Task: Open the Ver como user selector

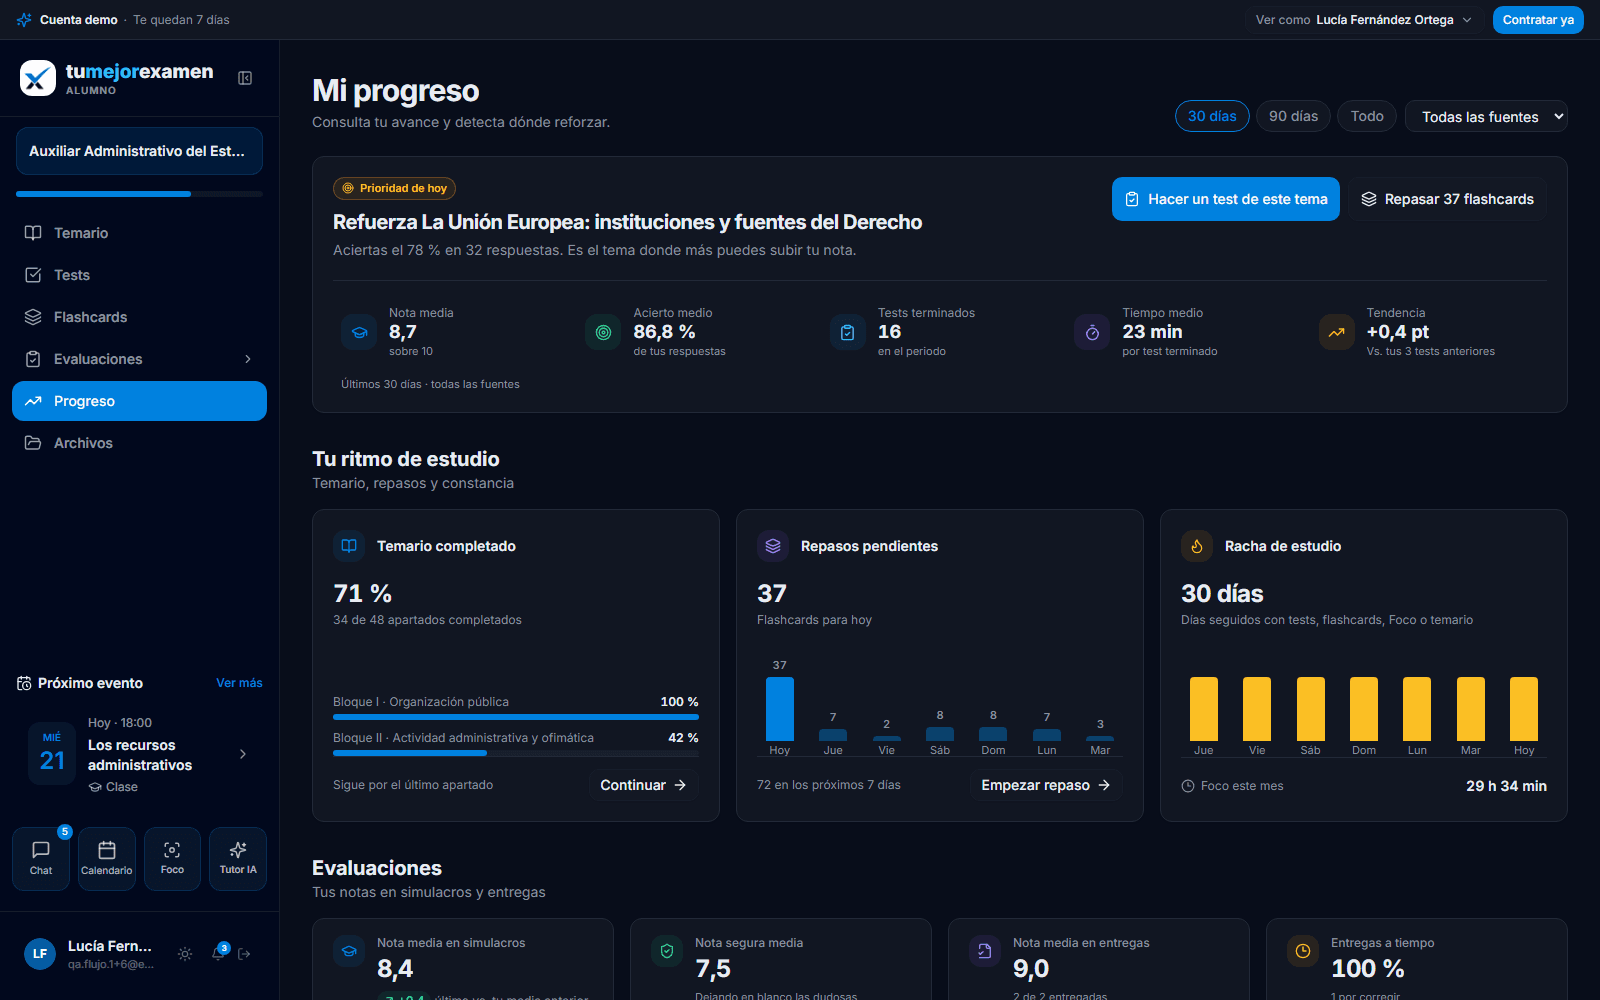Action: (1363, 20)
